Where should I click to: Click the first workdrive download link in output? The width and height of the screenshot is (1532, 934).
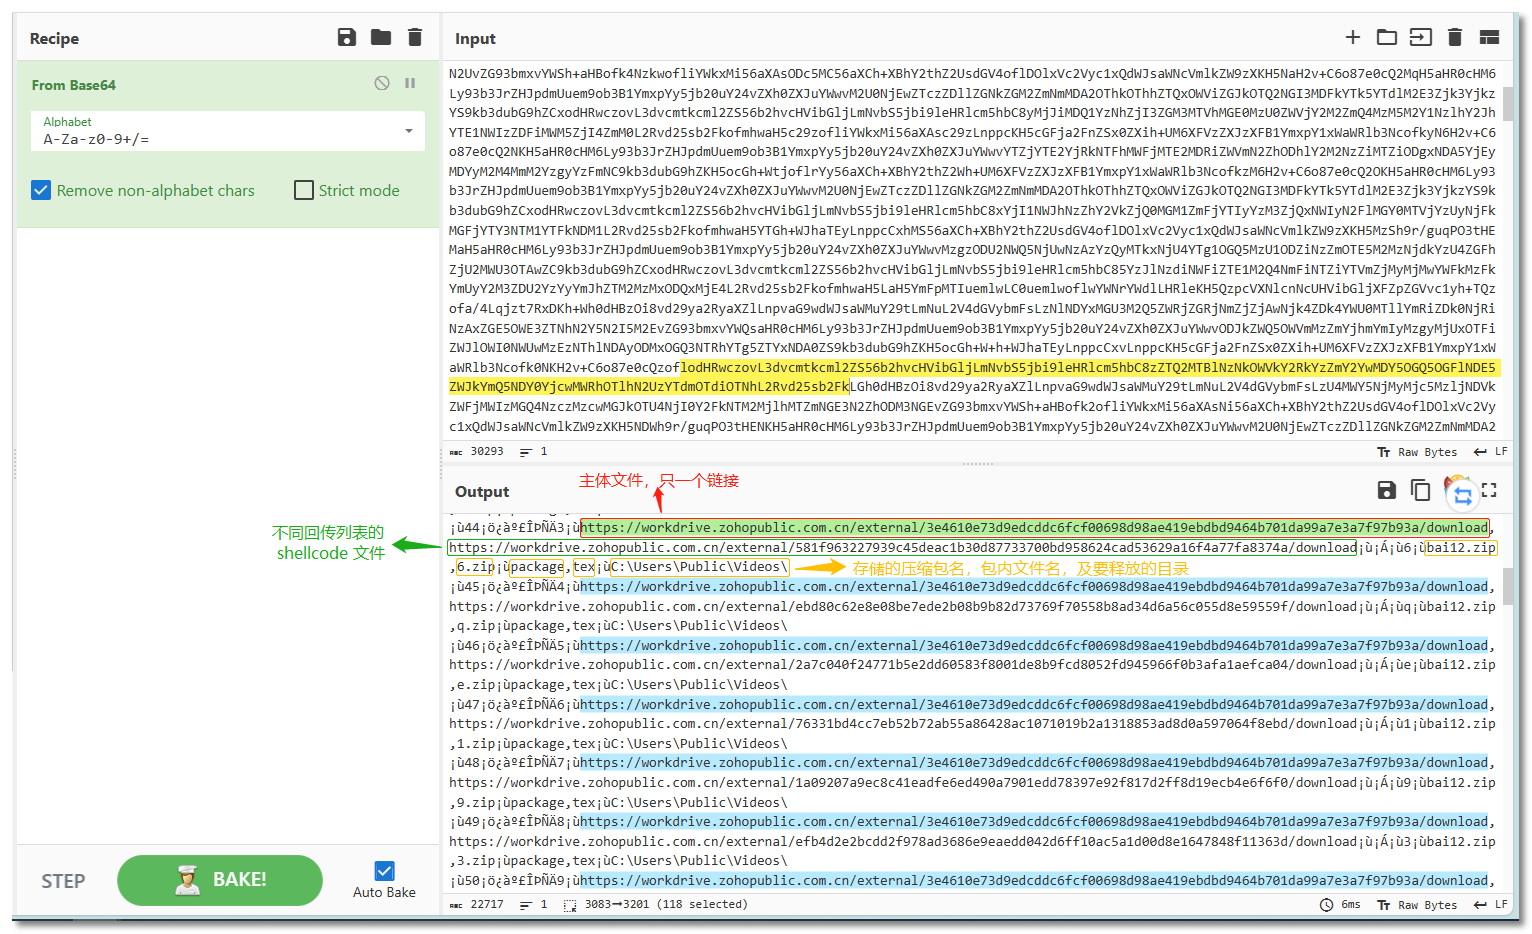1034,528
